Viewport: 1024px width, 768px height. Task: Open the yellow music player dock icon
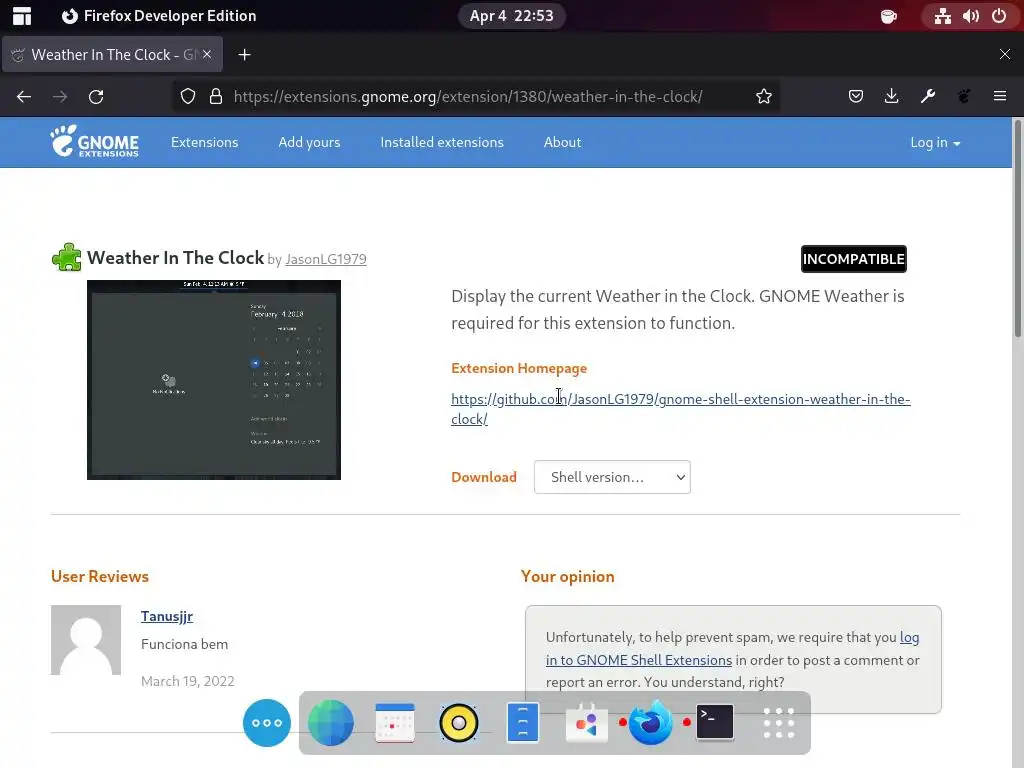pyautogui.click(x=458, y=723)
